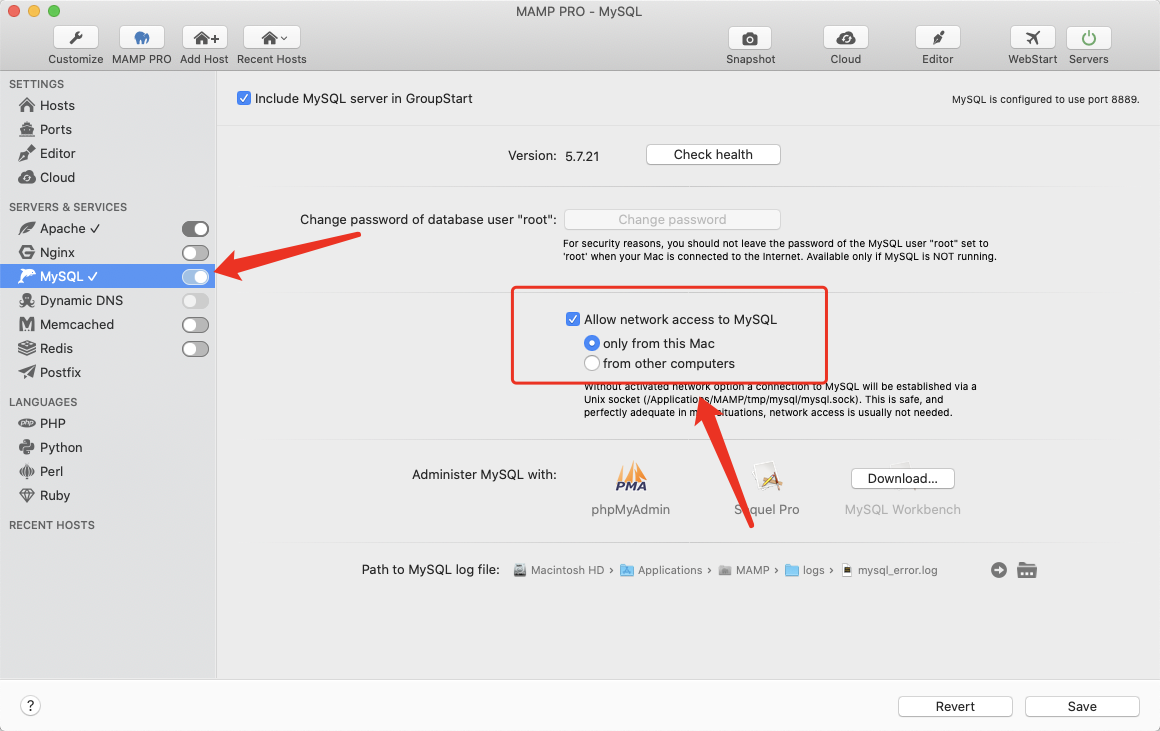Select the 'only from this Mac' option
The width and height of the screenshot is (1160, 731).
click(x=591, y=343)
